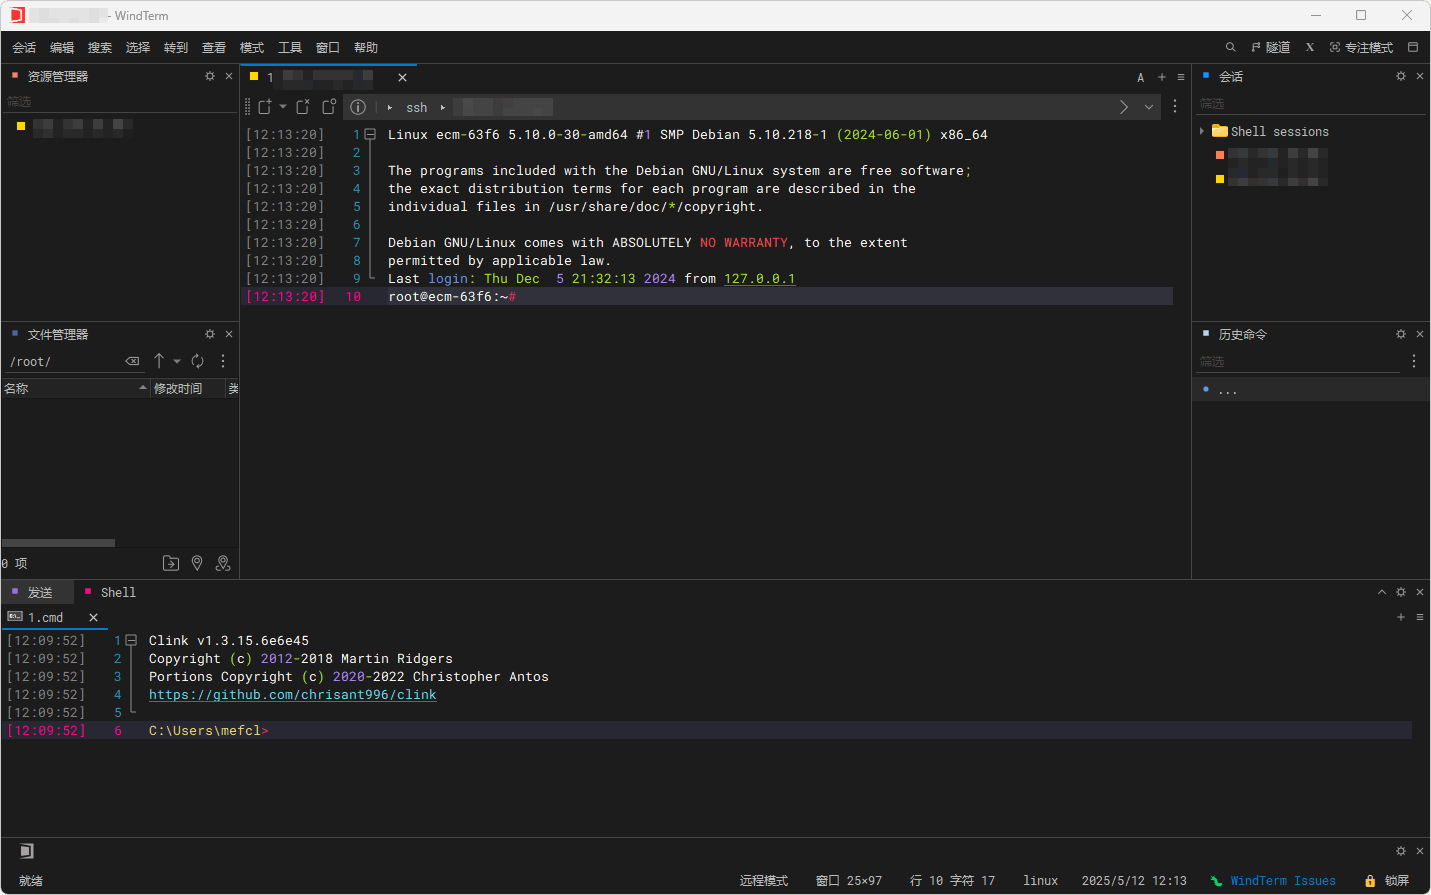
Task: Open the dropdown arrow next to the up-directory arrow
Action: pyautogui.click(x=177, y=361)
